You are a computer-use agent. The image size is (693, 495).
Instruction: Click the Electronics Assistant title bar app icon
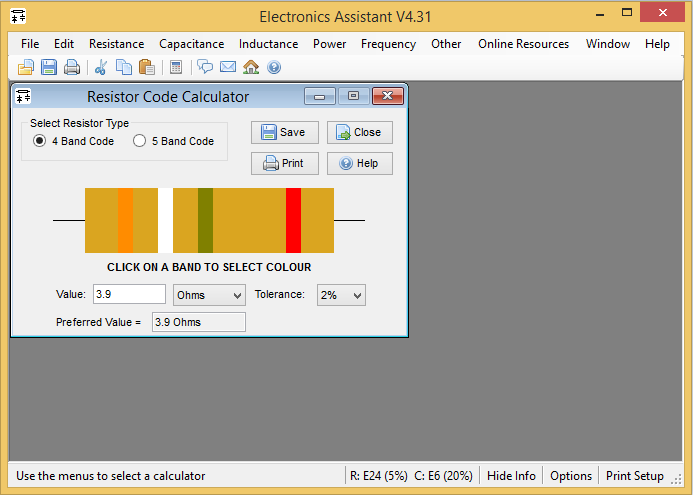click(18, 16)
